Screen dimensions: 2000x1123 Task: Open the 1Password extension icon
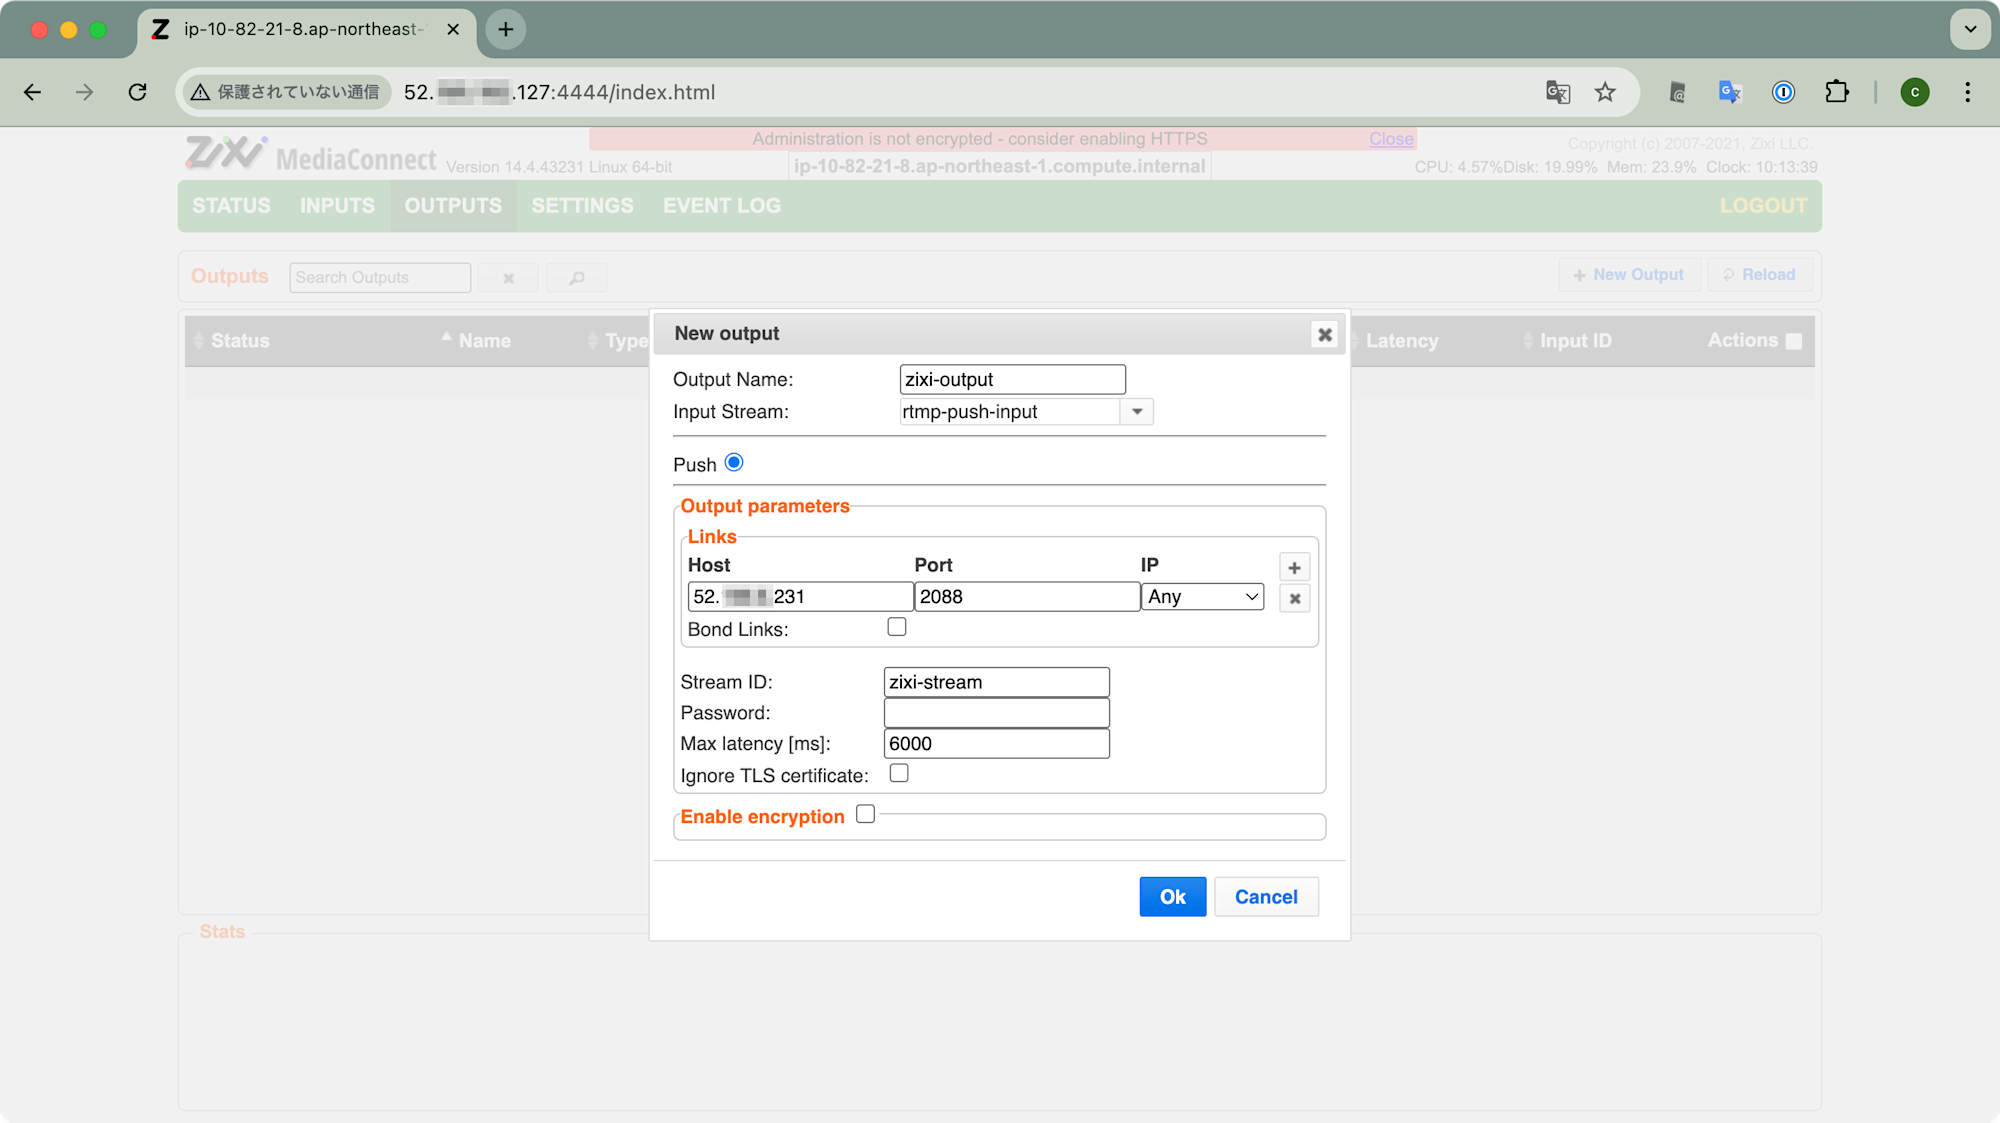coord(1783,92)
